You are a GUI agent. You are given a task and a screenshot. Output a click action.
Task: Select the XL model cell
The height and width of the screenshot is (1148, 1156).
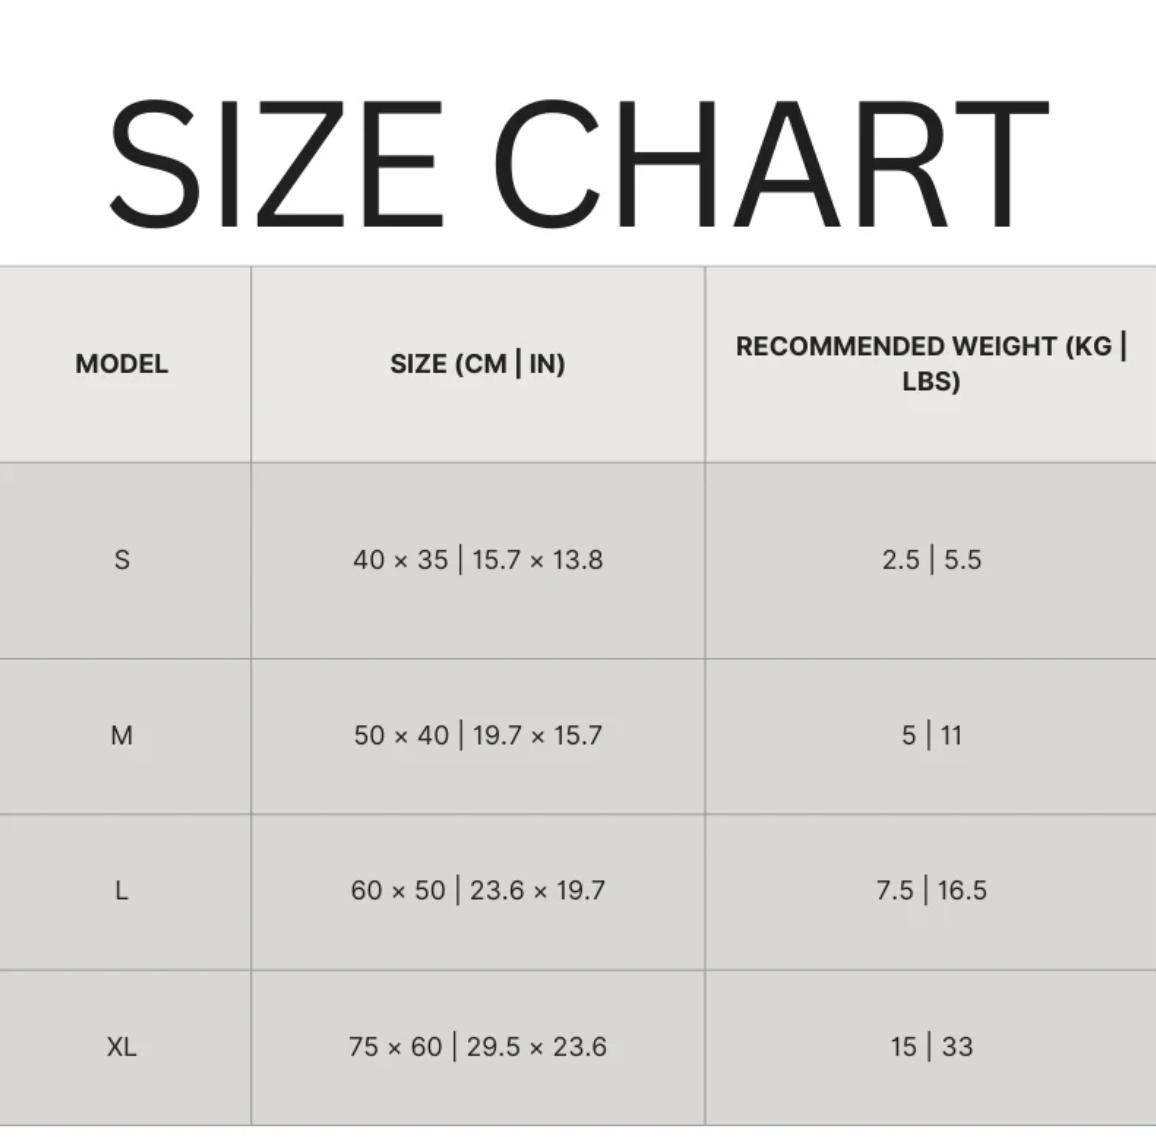[122, 1047]
